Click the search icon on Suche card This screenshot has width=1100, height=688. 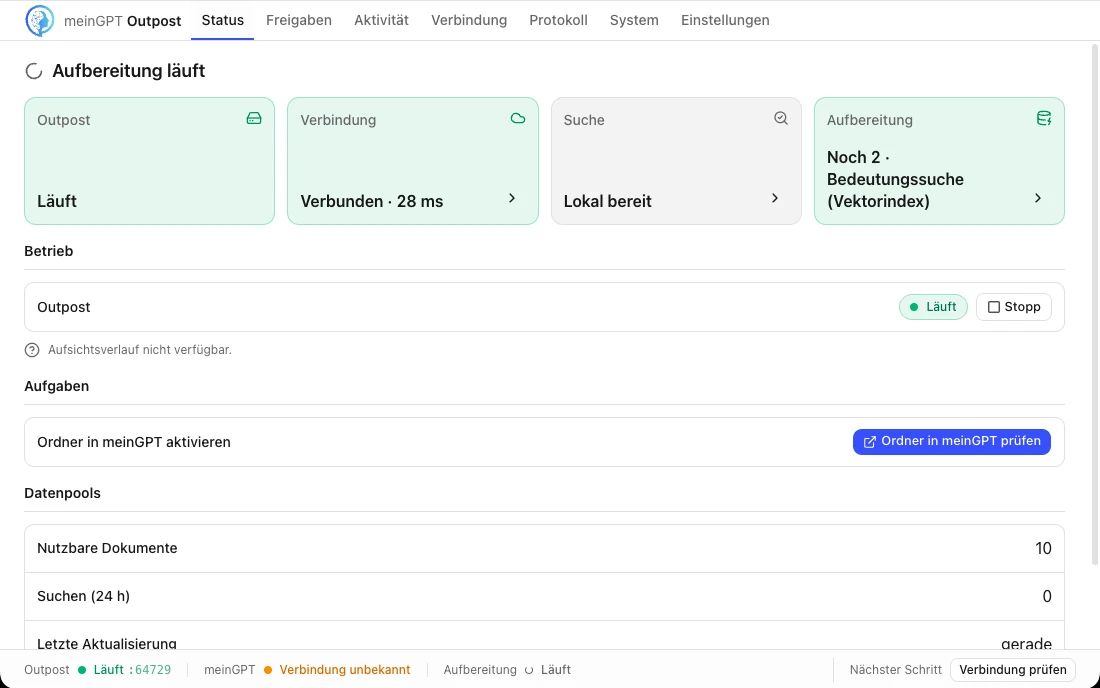pos(781,119)
